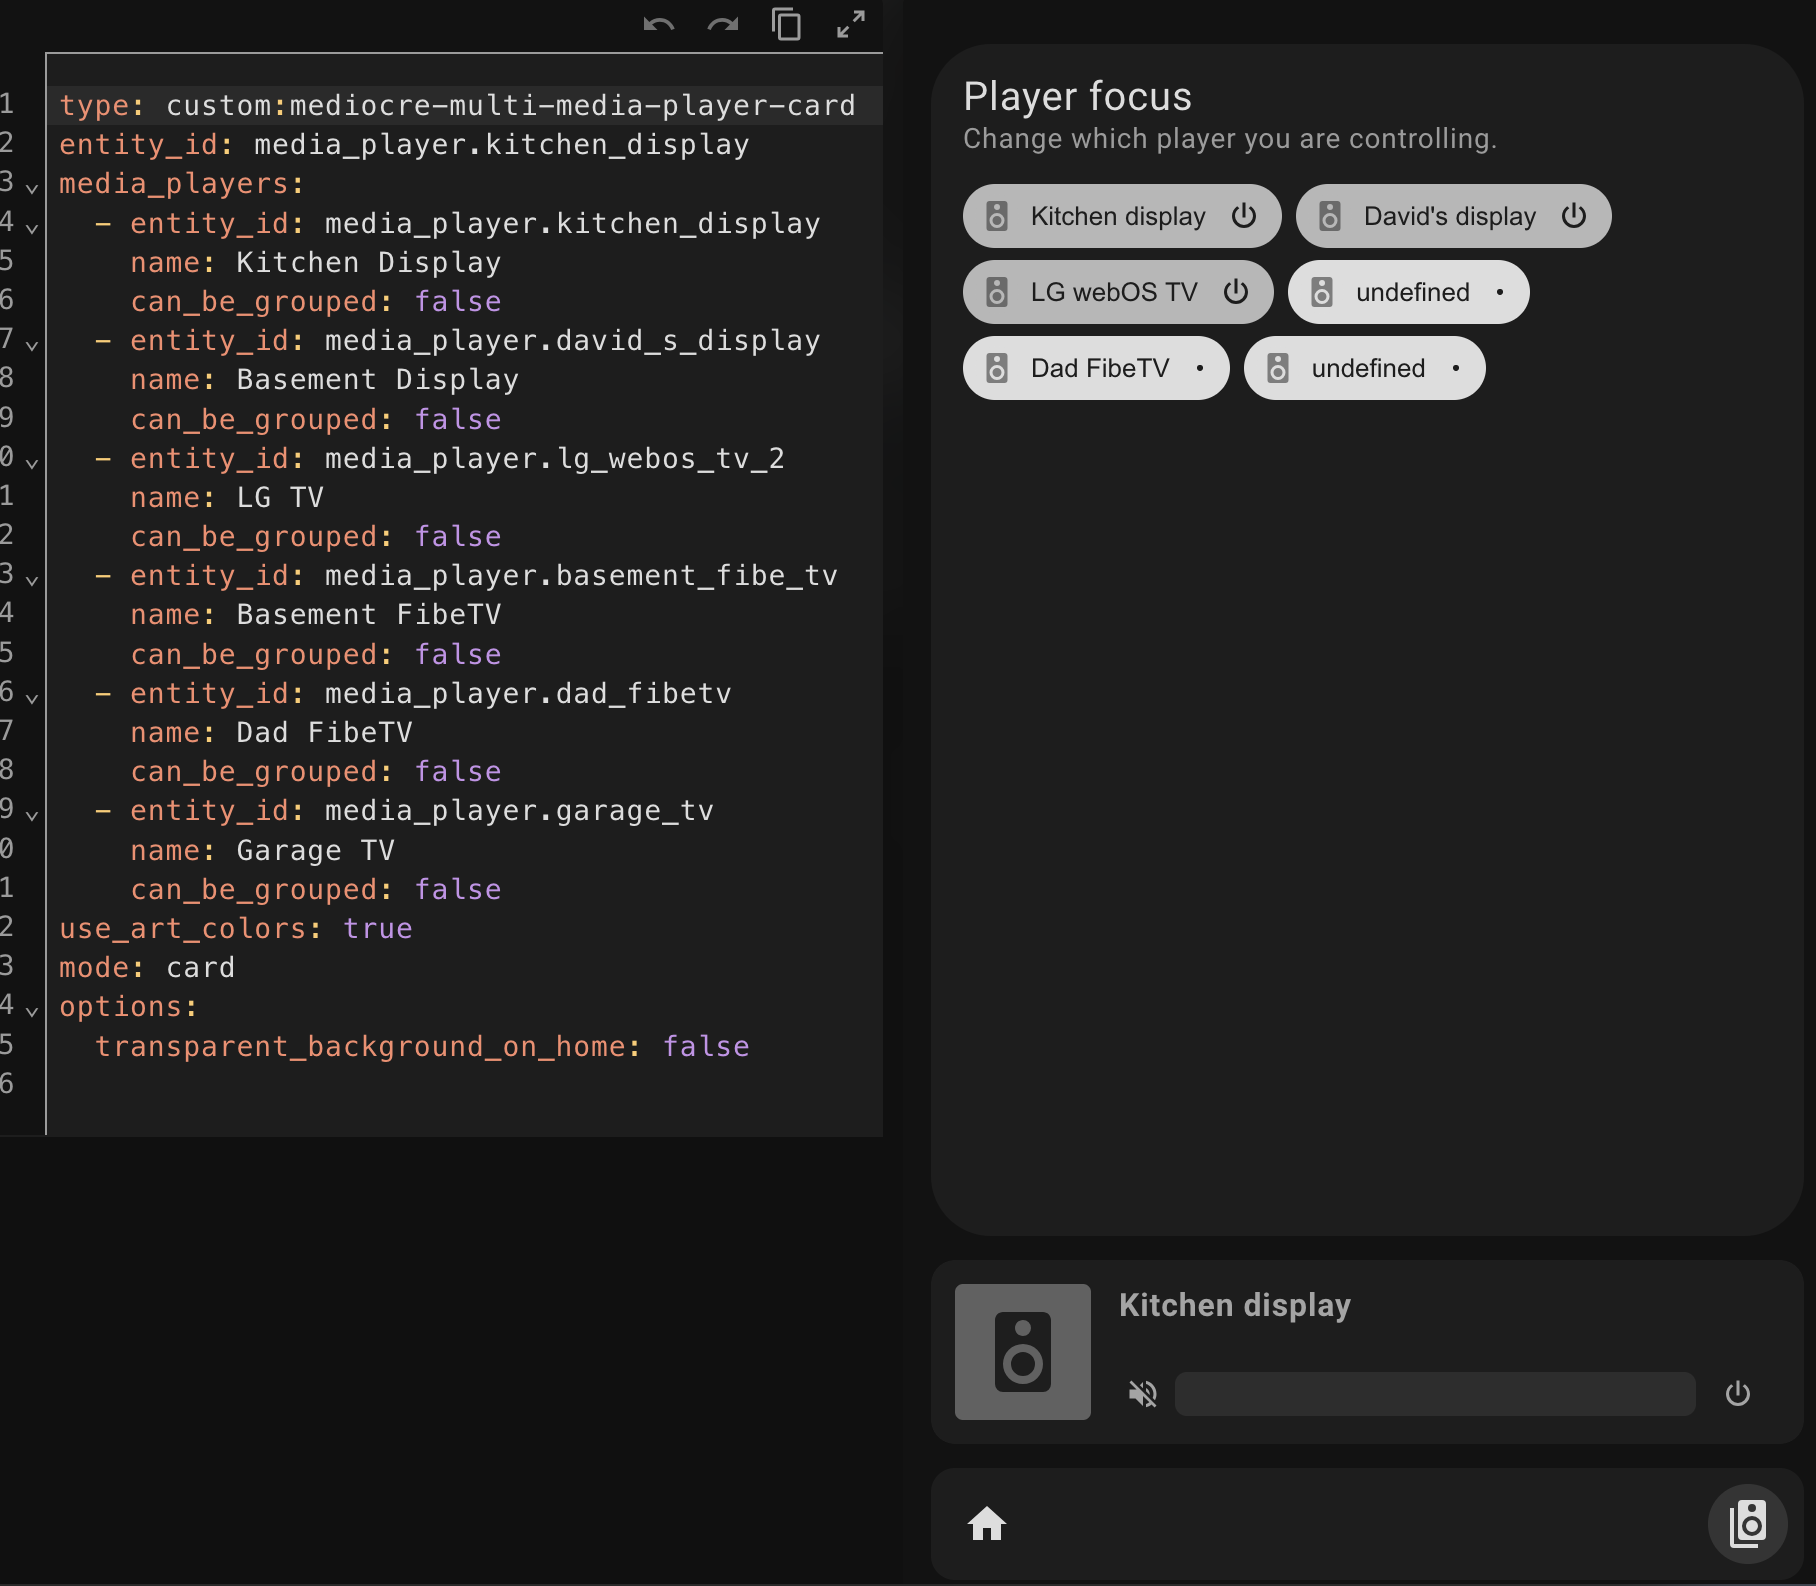Viewport: 1816px width, 1586px height.
Task: Fold the garage_tv entity entry
Action: point(32,815)
